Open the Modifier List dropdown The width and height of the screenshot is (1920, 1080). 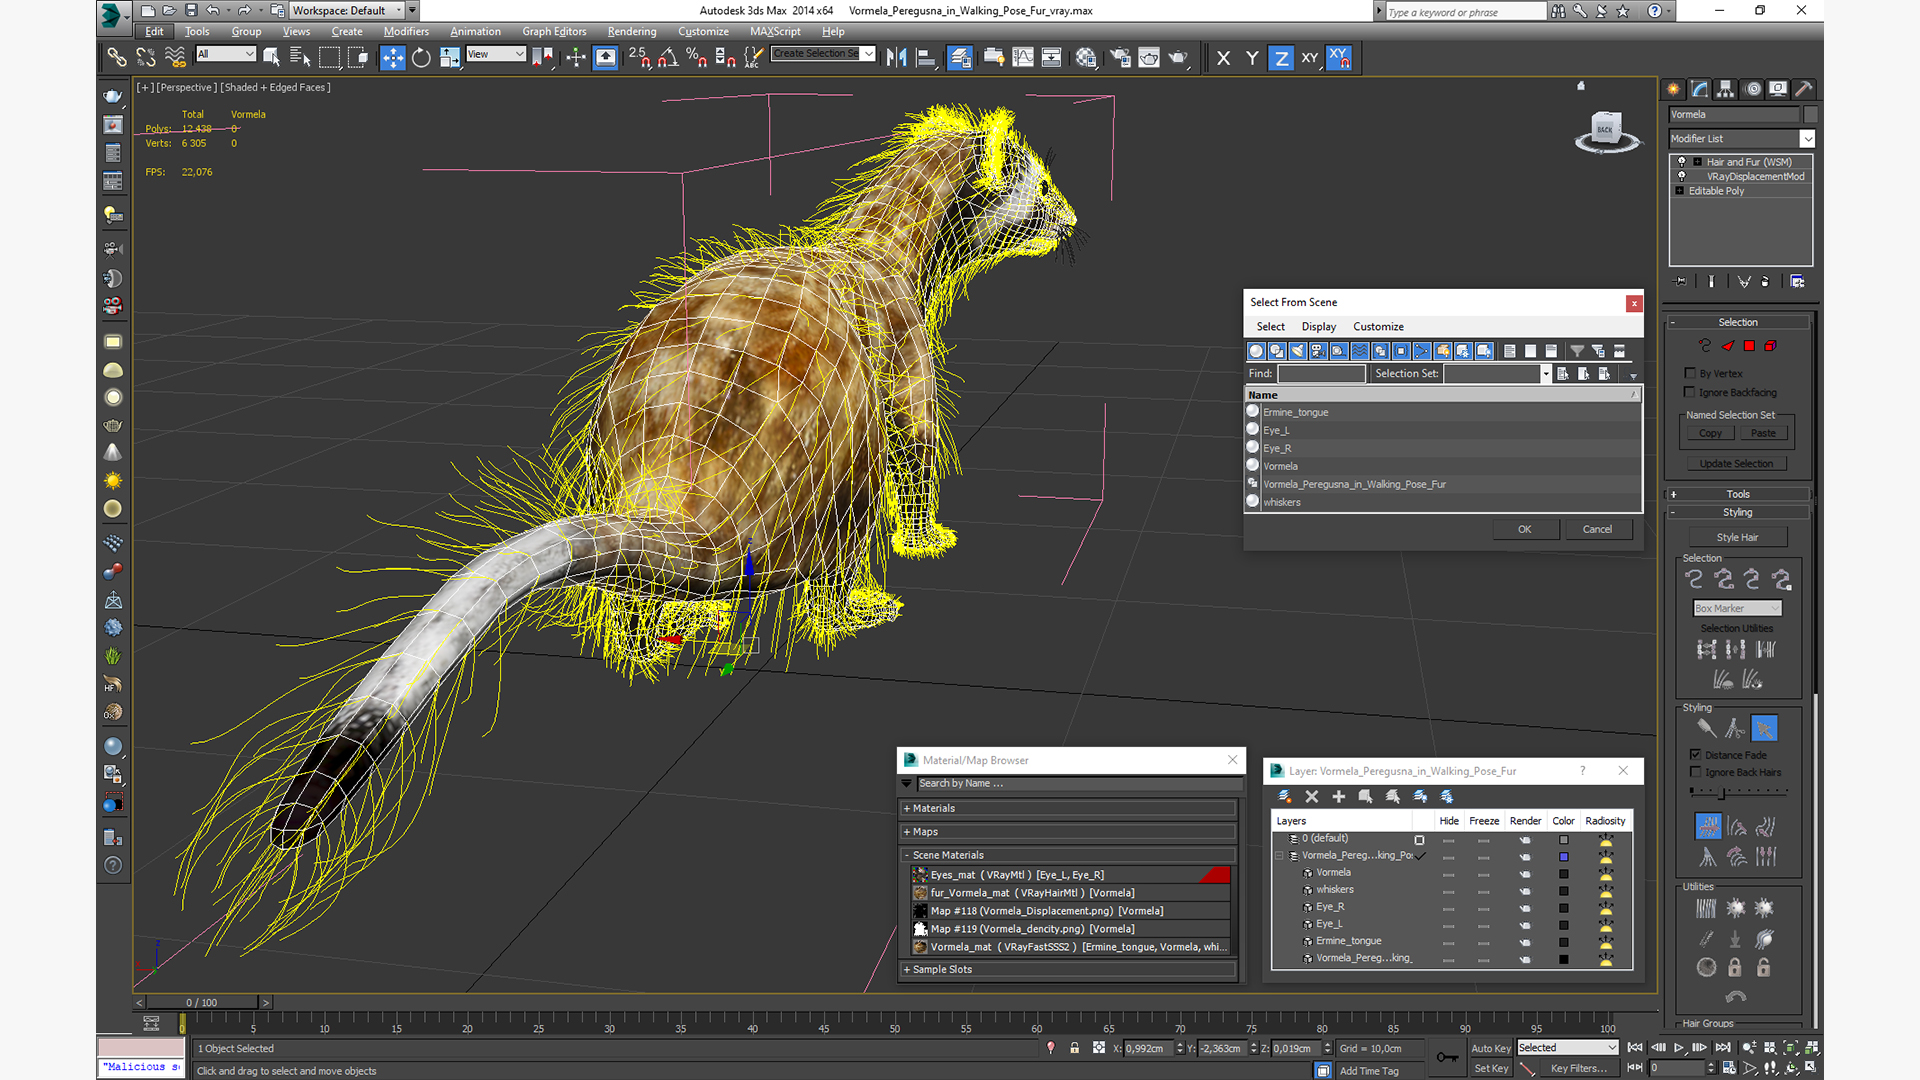coord(1807,139)
